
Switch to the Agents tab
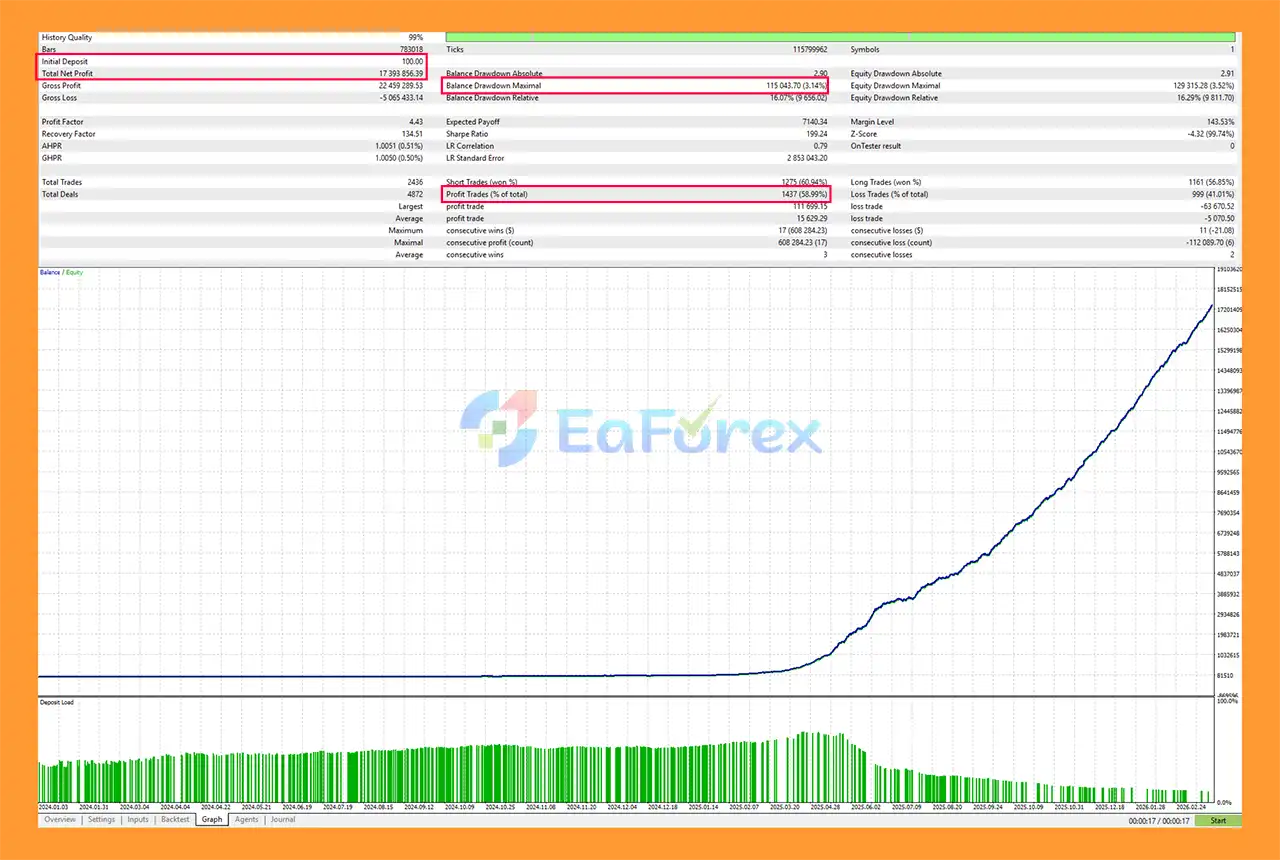[246, 819]
